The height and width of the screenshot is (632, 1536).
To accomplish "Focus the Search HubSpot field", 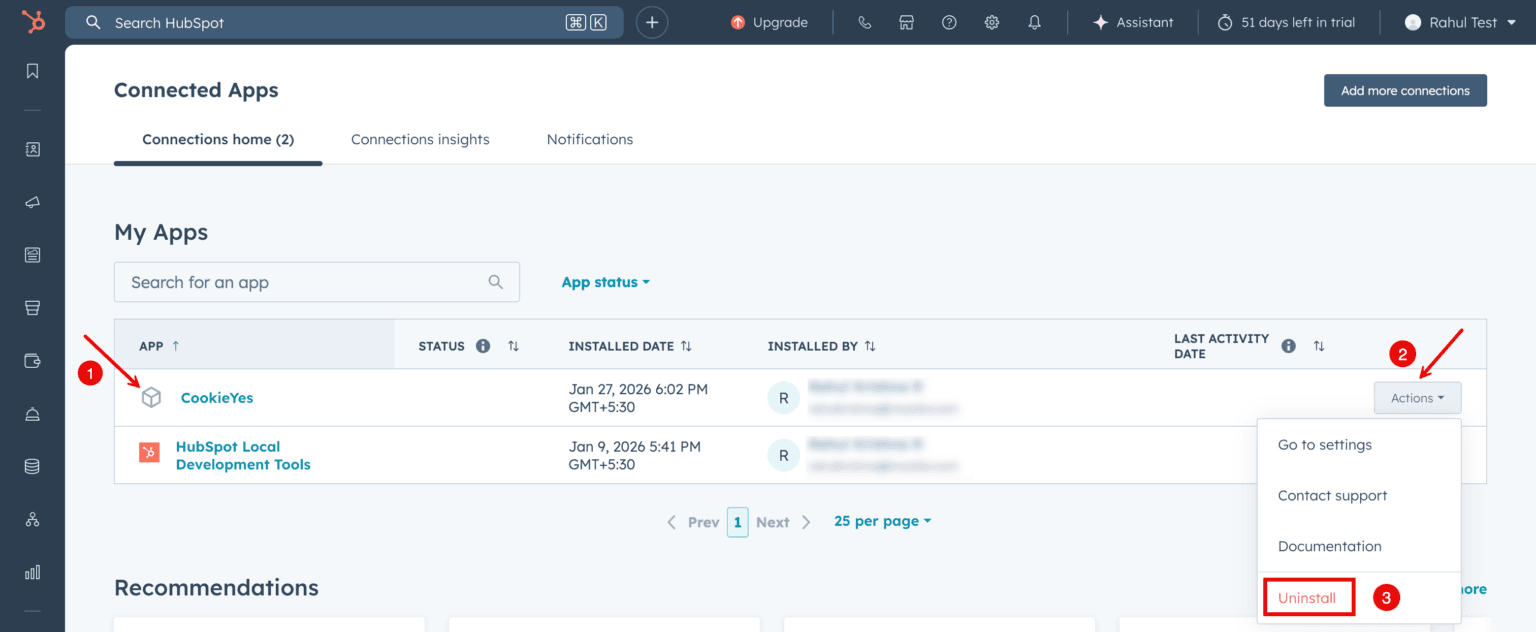I will [345, 22].
